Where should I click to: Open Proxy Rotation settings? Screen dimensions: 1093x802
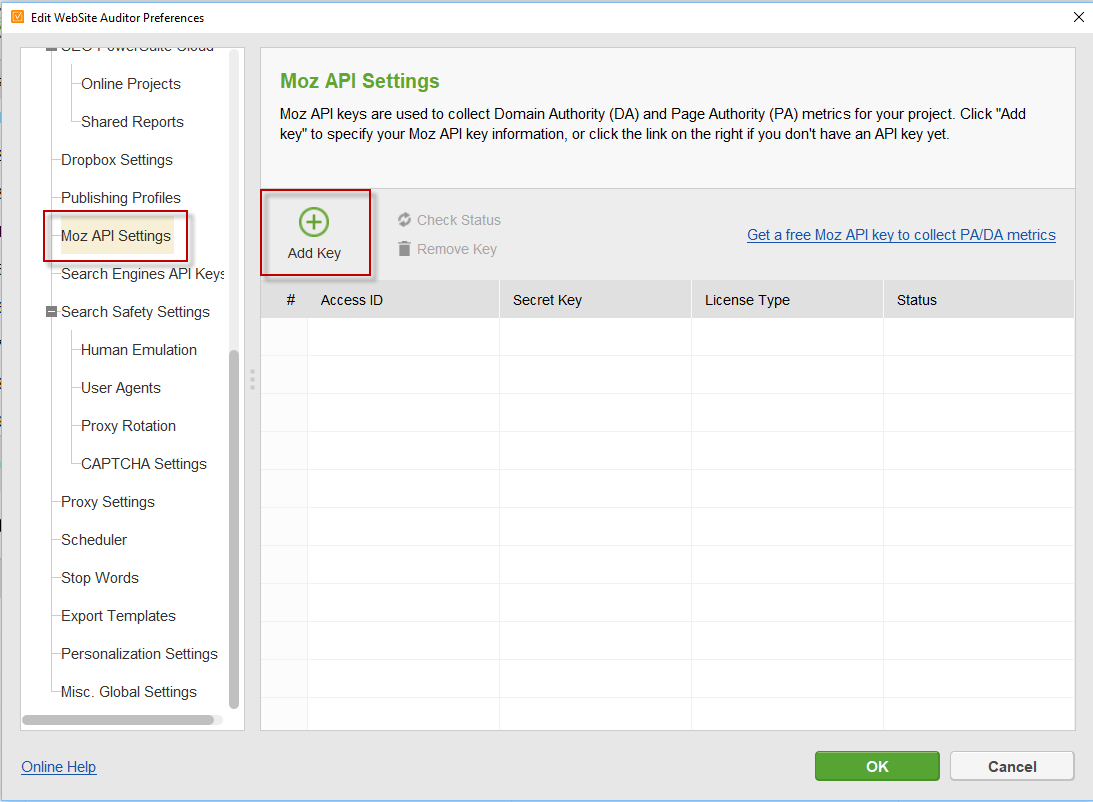pos(128,426)
